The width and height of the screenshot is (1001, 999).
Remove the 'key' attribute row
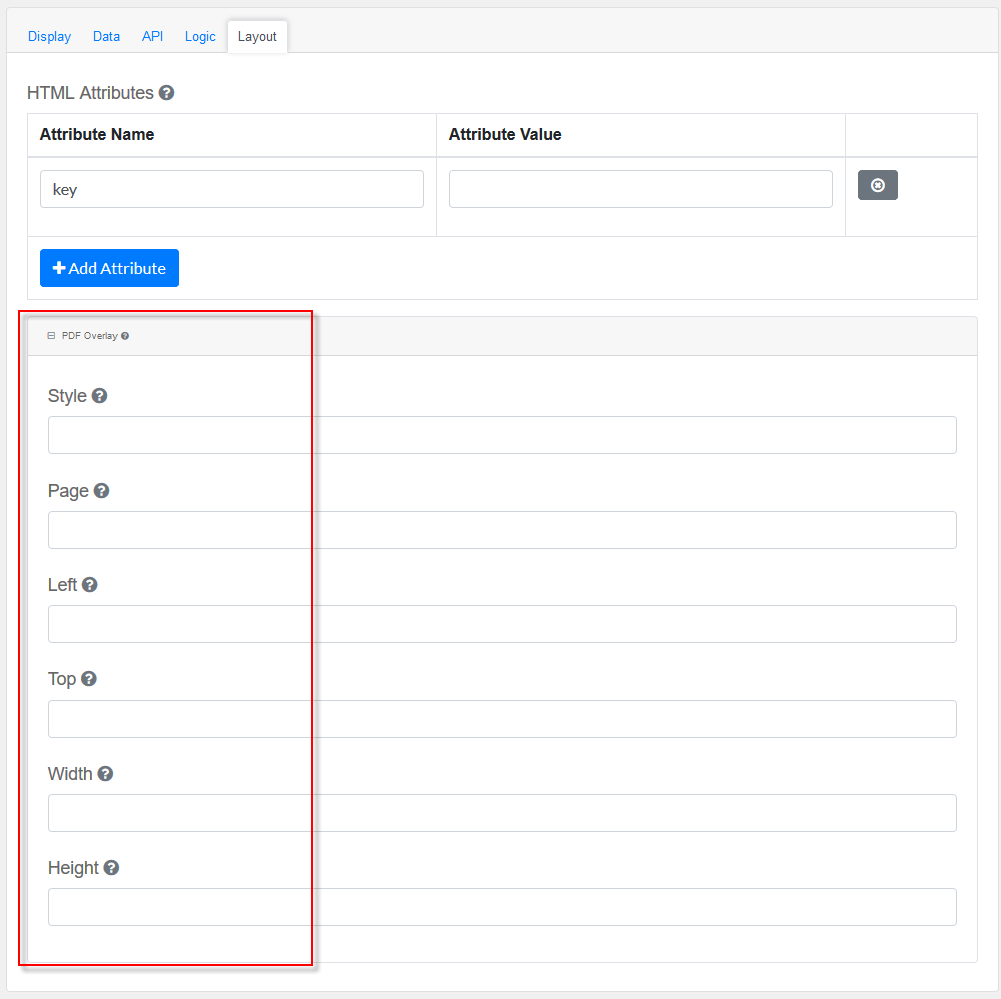click(x=877, y=185)
